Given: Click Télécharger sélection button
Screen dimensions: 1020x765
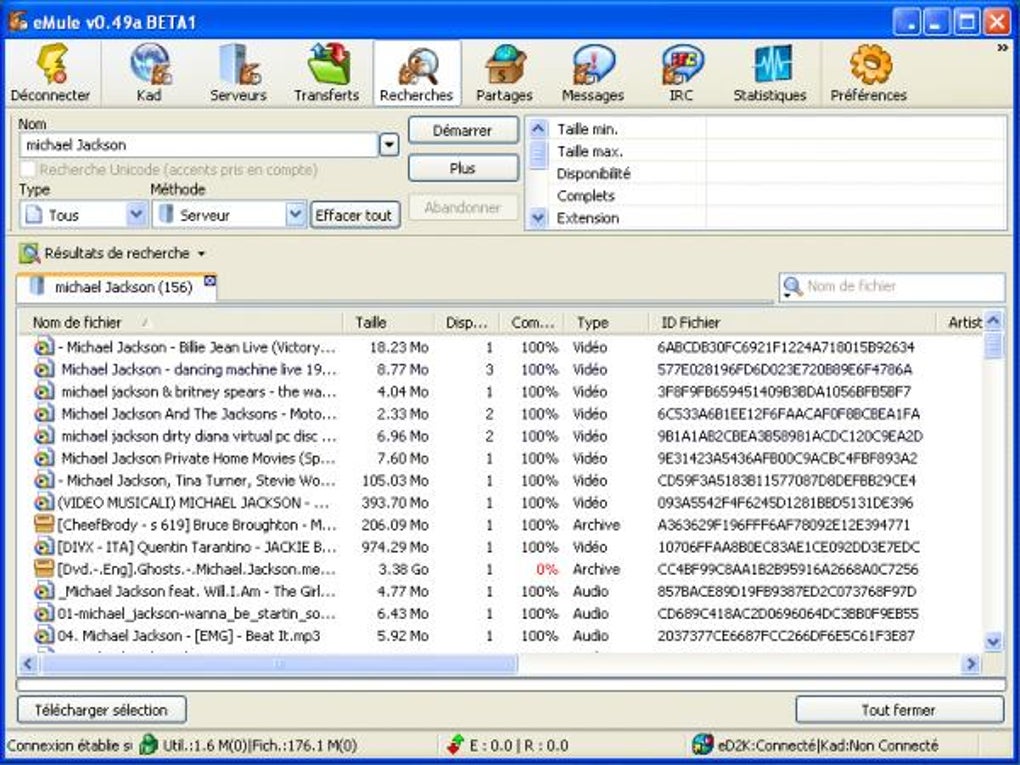Looking at the screenshot, I should pos(101,710).
